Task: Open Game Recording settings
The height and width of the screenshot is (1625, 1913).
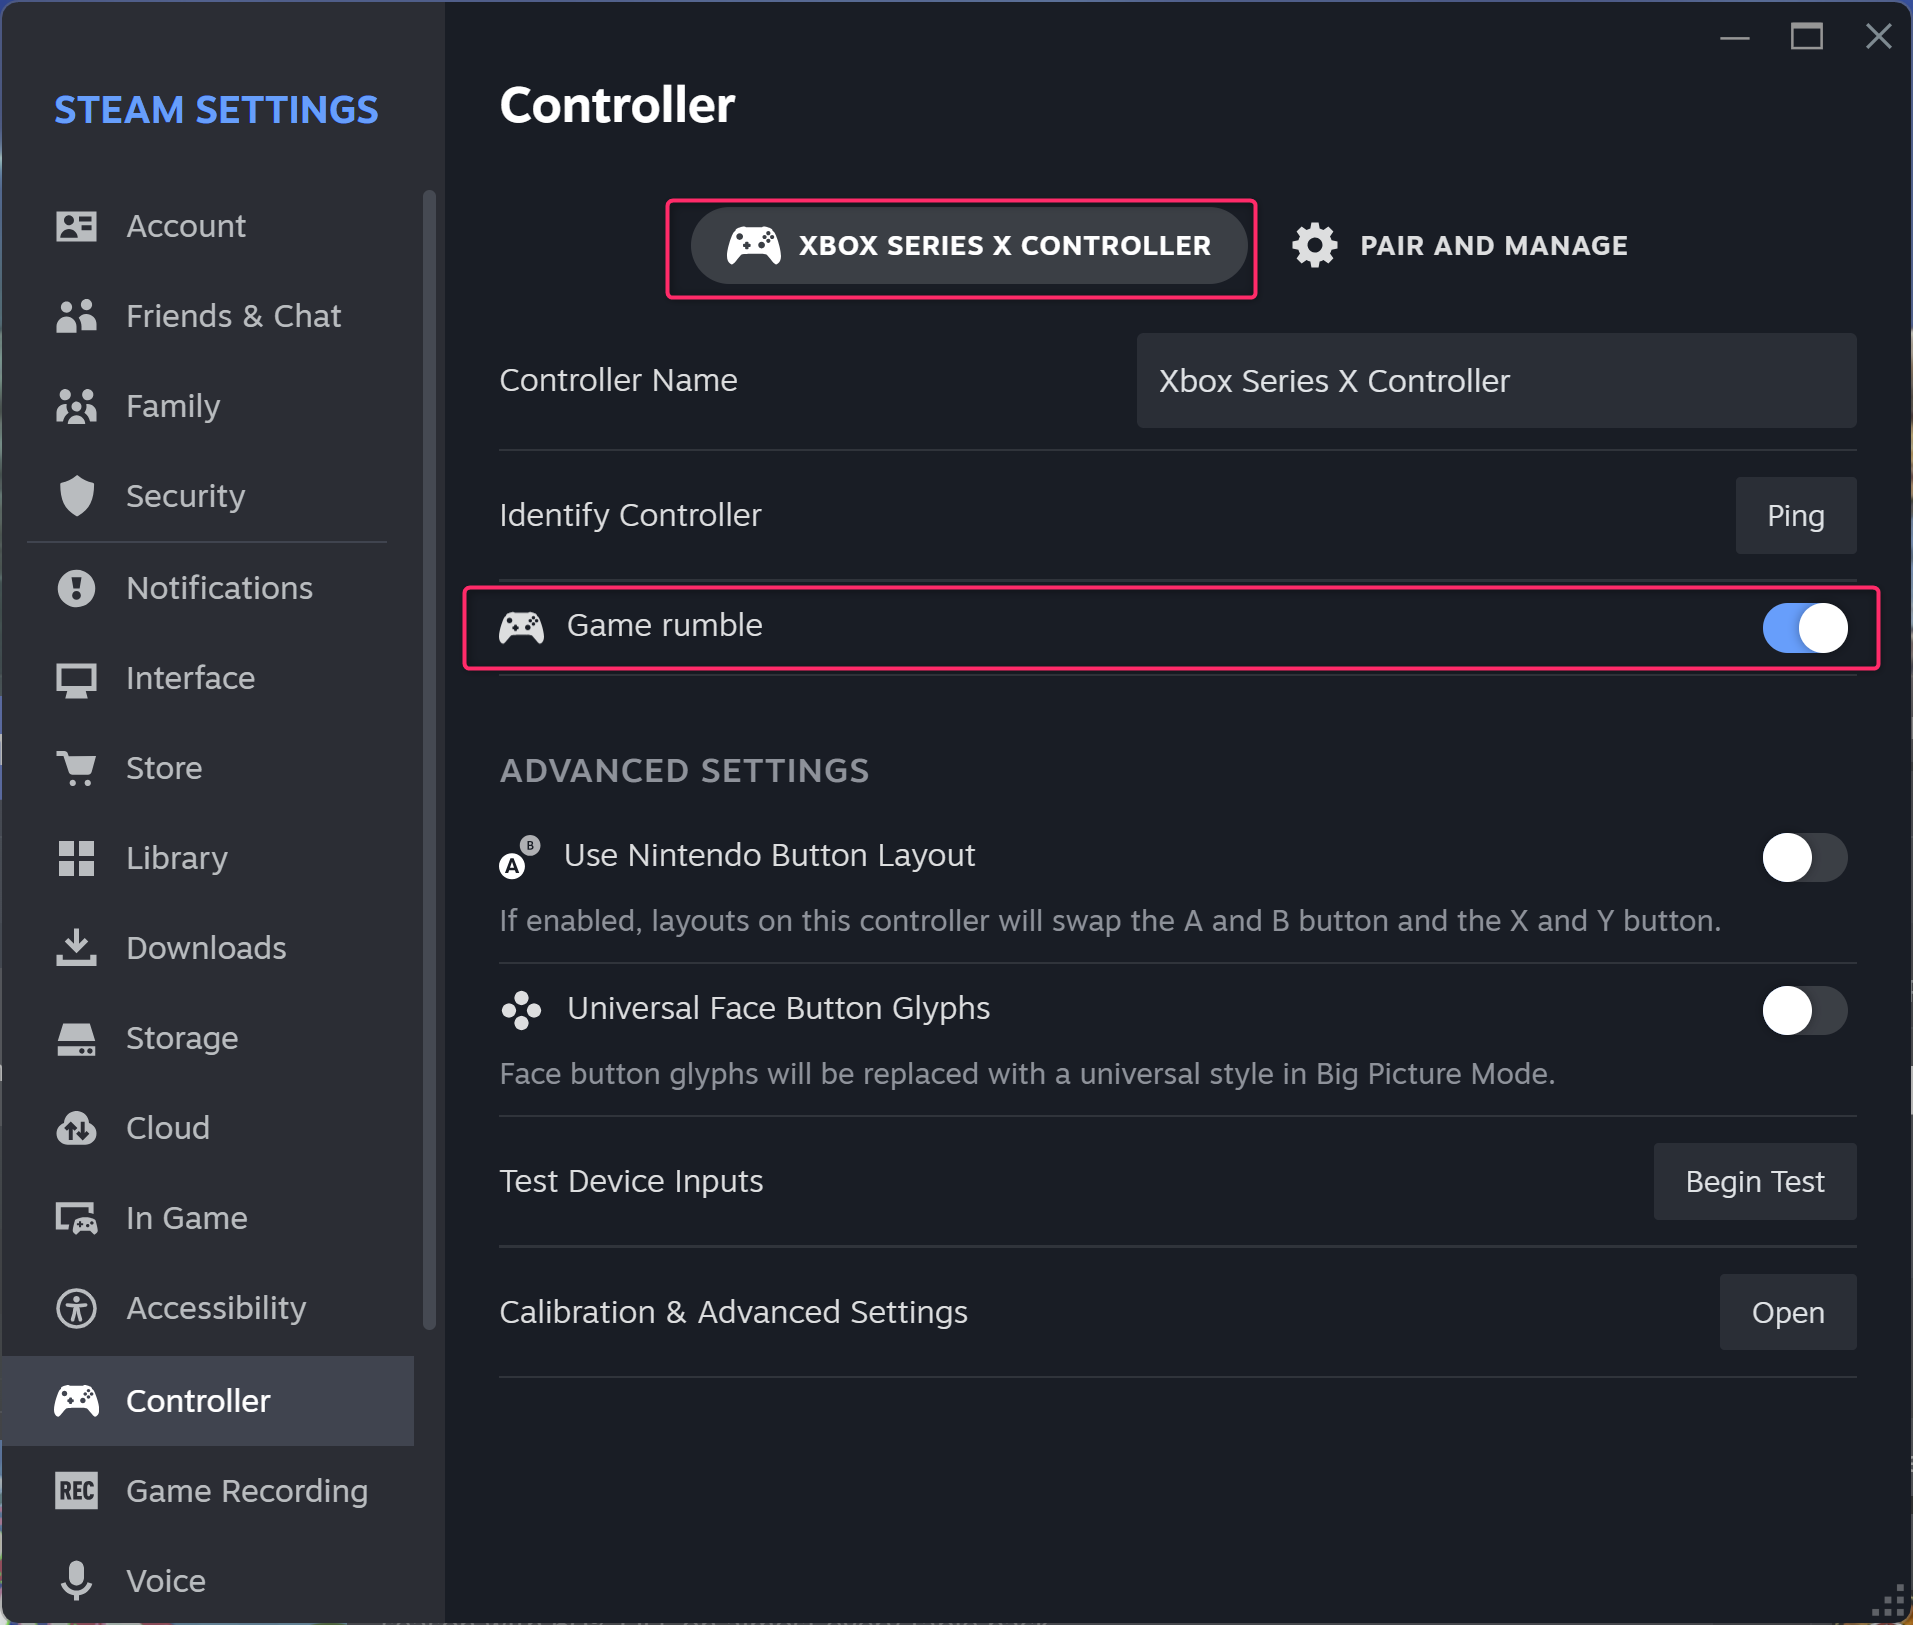Action: tap(208, 1491)
